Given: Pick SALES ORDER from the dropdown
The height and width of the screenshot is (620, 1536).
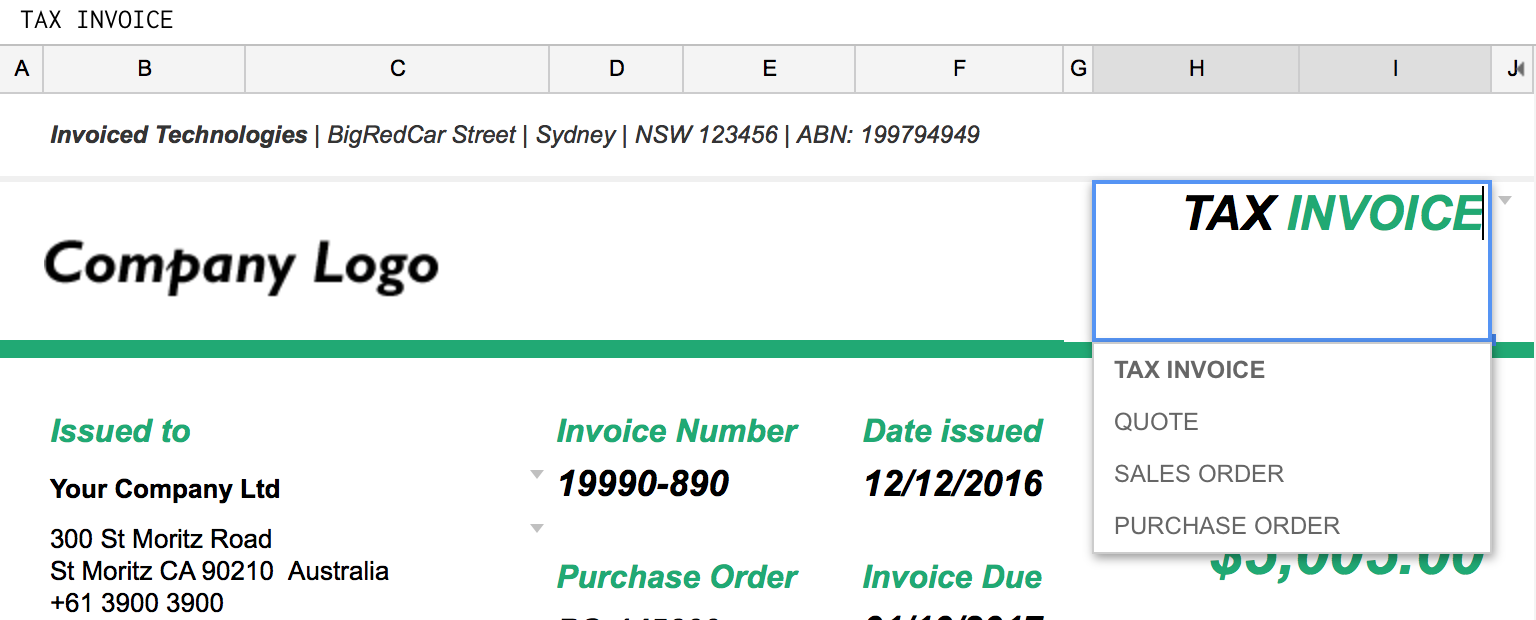Looking at the screenshot, I should [1292, 474].
